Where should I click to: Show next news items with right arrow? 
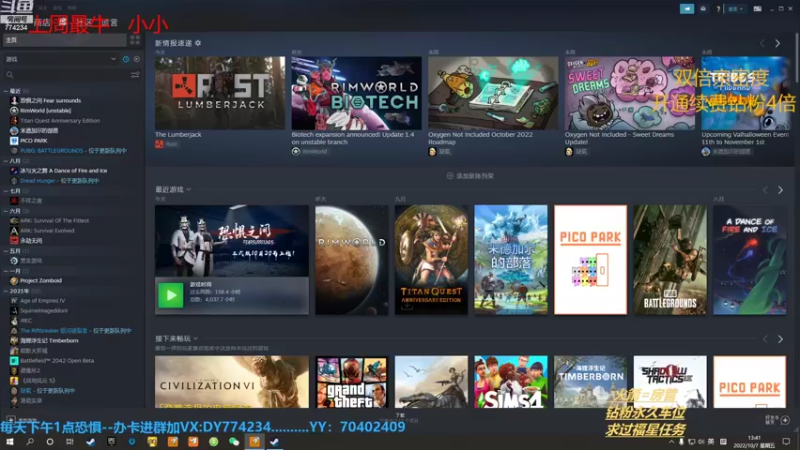(x=778, y=44)
